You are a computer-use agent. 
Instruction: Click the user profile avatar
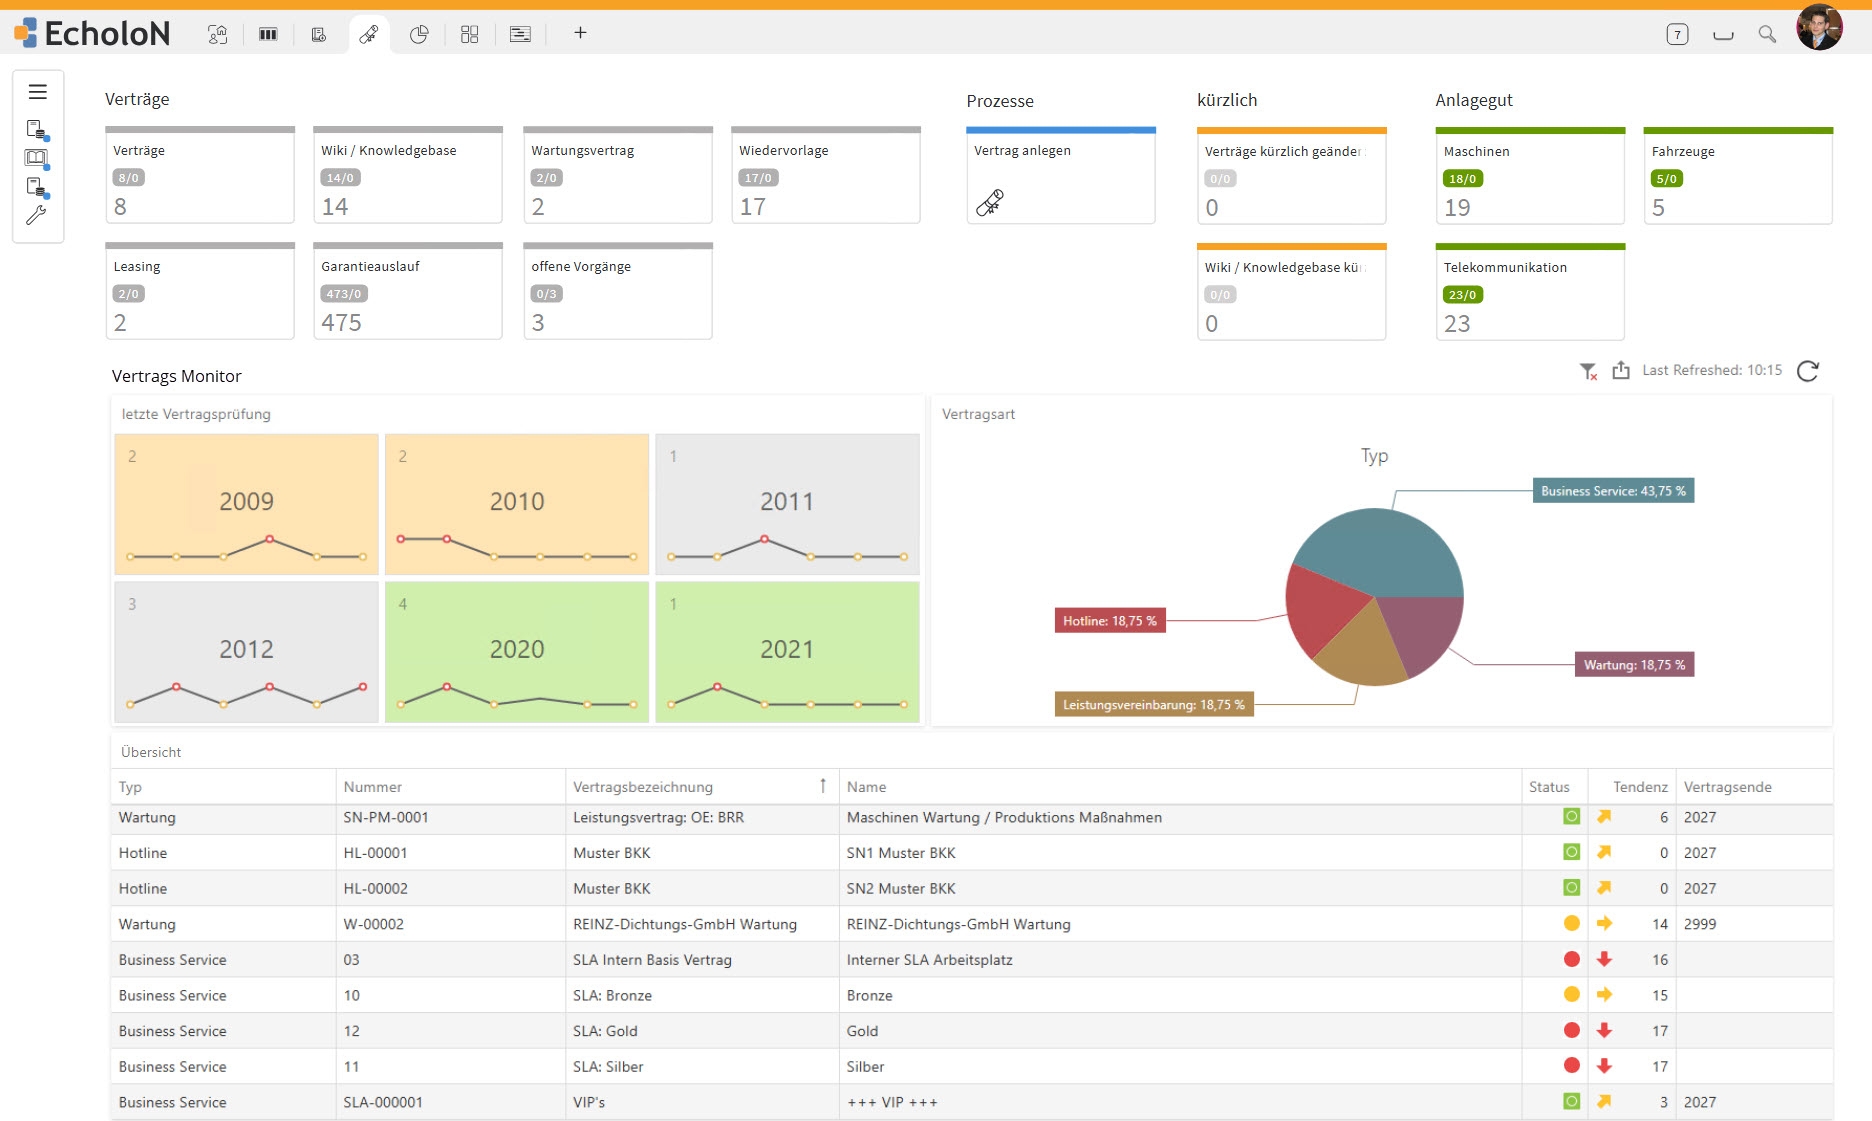coord(1819,27)
